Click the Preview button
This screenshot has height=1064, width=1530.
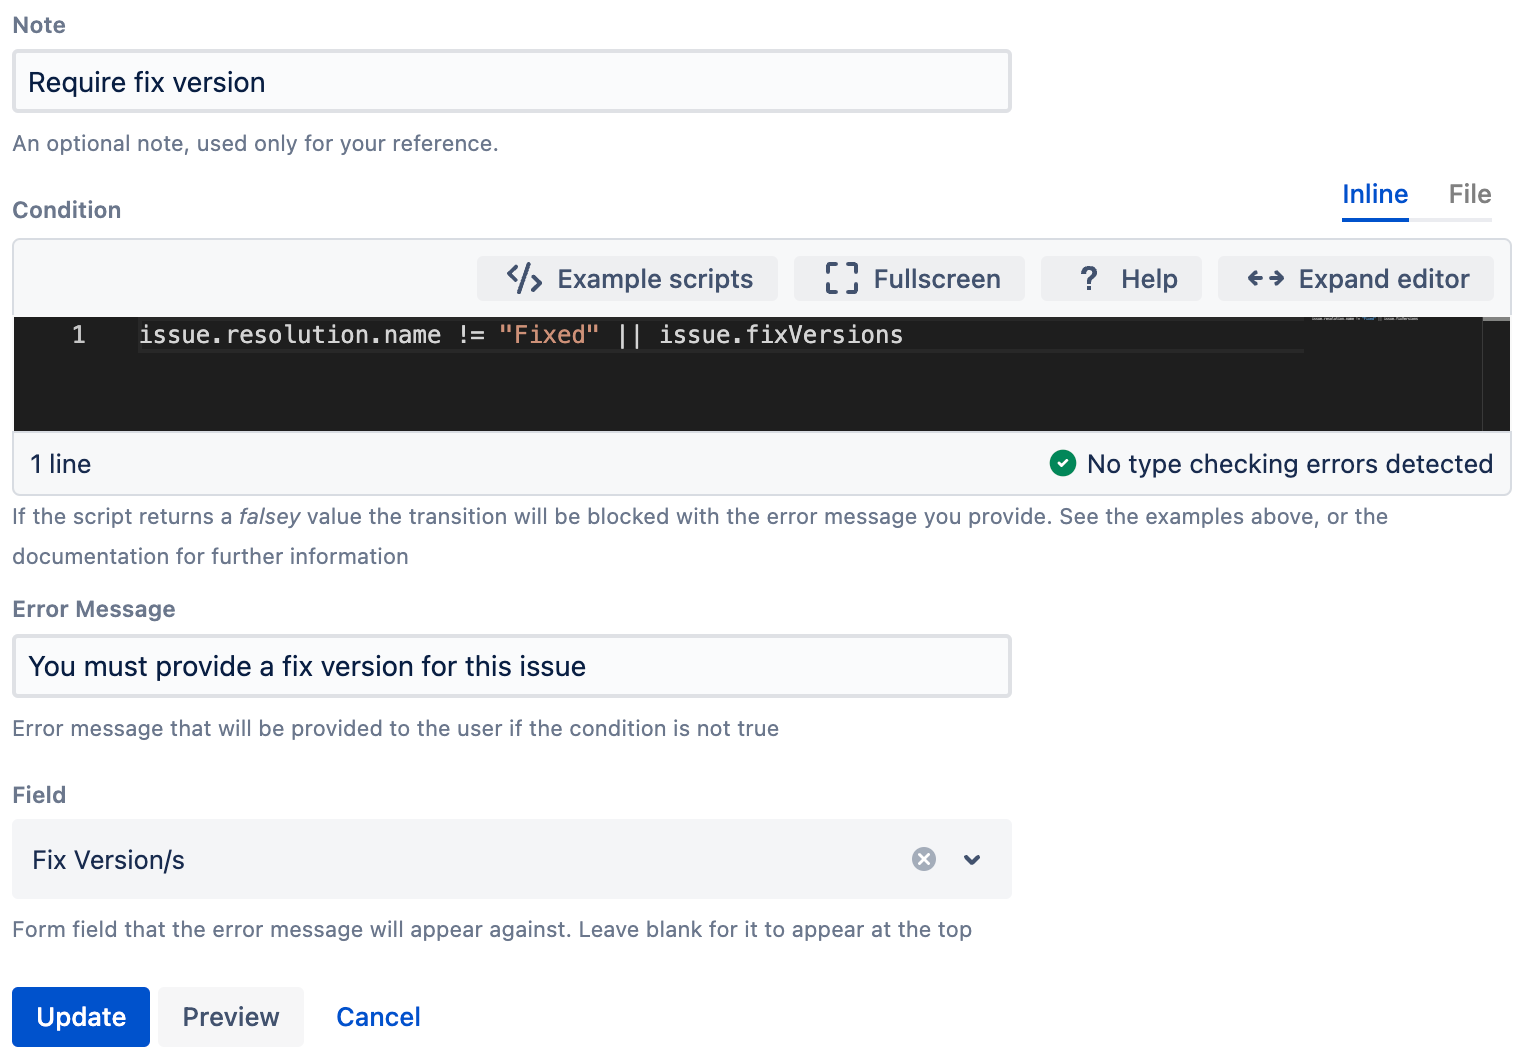click(x=231, y=1017)
